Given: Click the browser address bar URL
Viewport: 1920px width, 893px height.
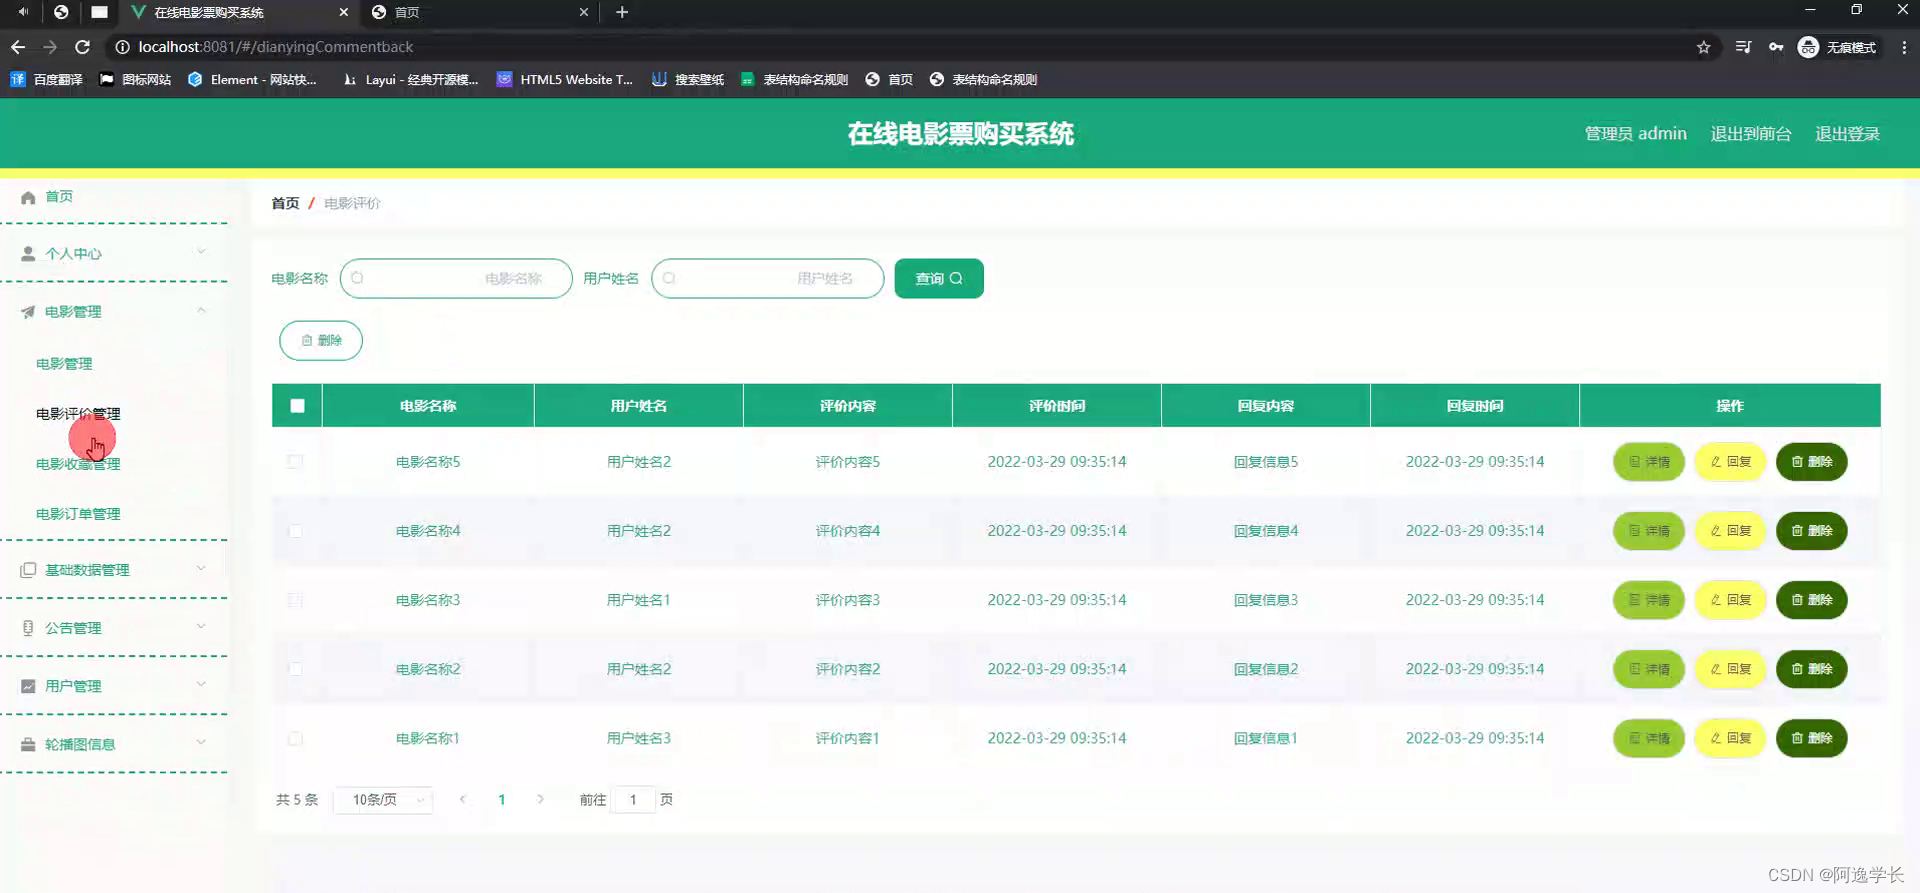Looking at the screenshot, I should (276, 47).
